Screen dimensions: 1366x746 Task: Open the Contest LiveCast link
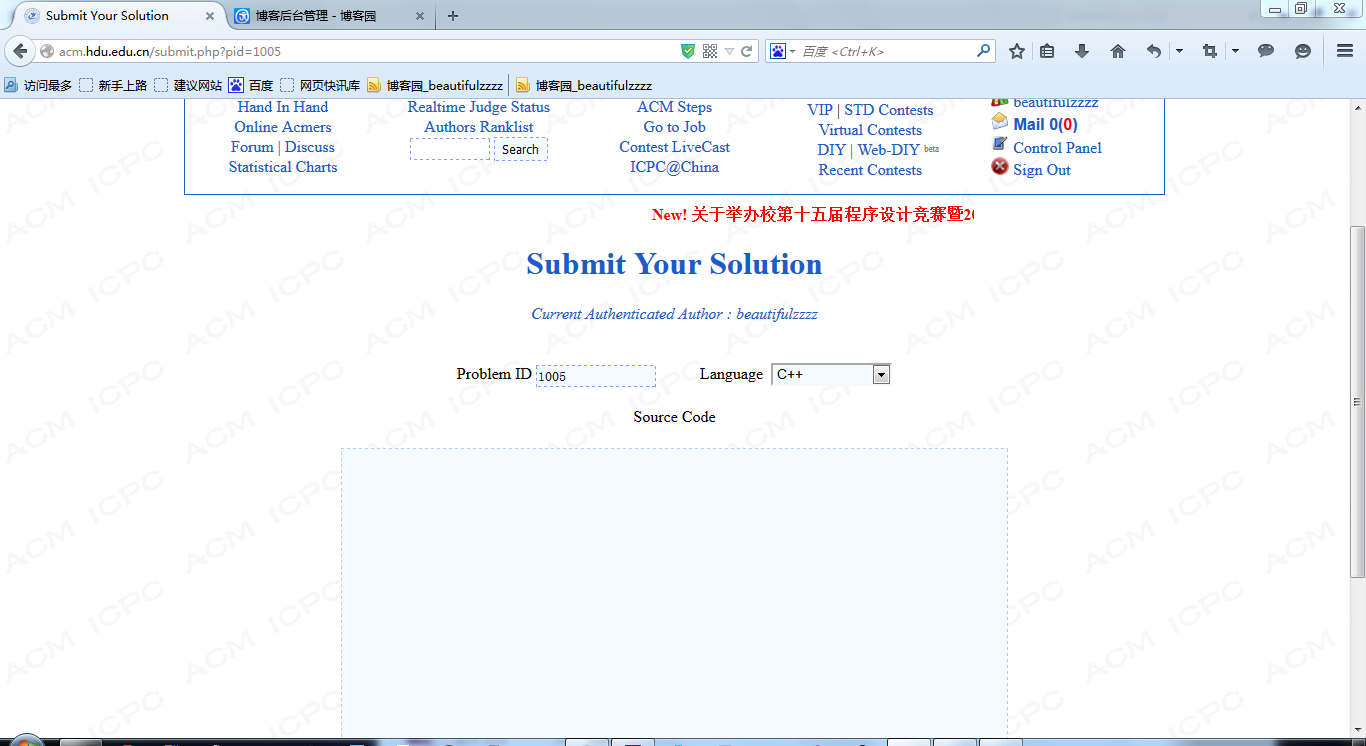point(675,147)
